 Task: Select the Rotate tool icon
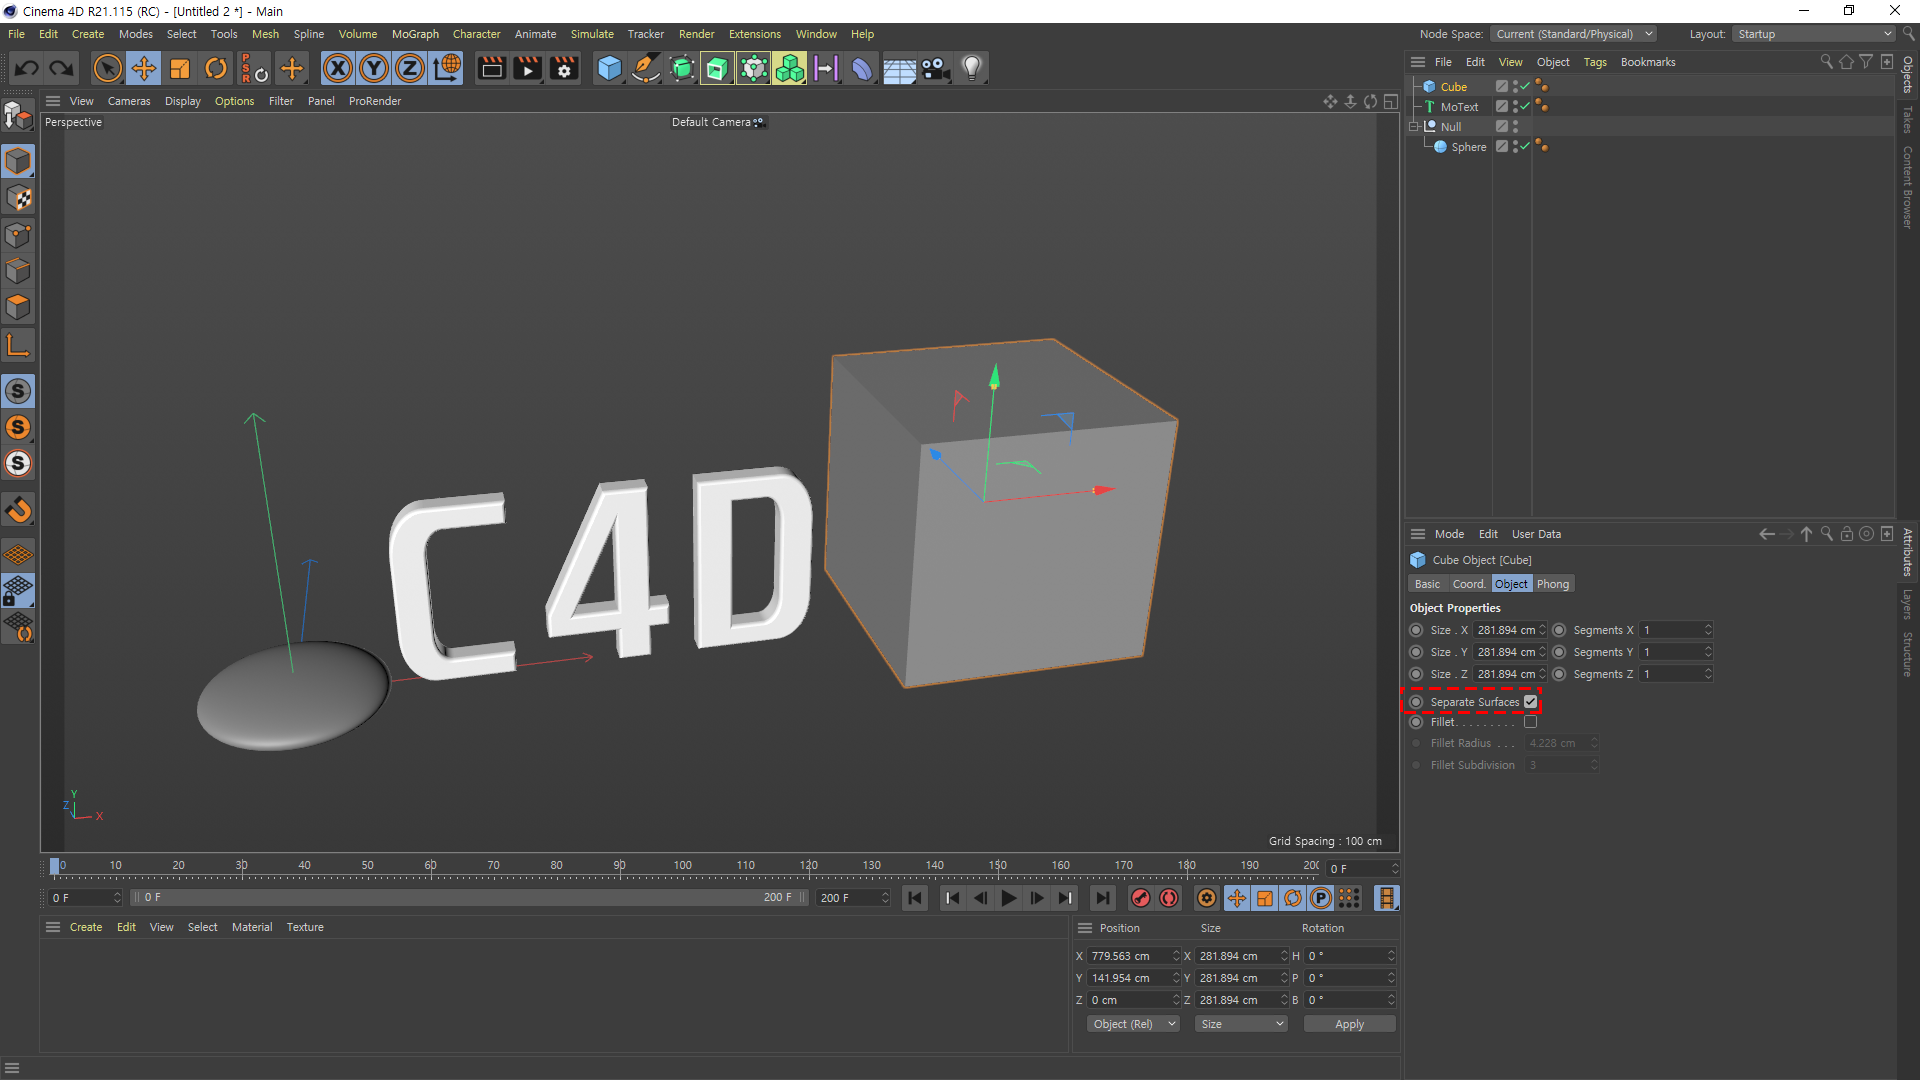[216, 68]
